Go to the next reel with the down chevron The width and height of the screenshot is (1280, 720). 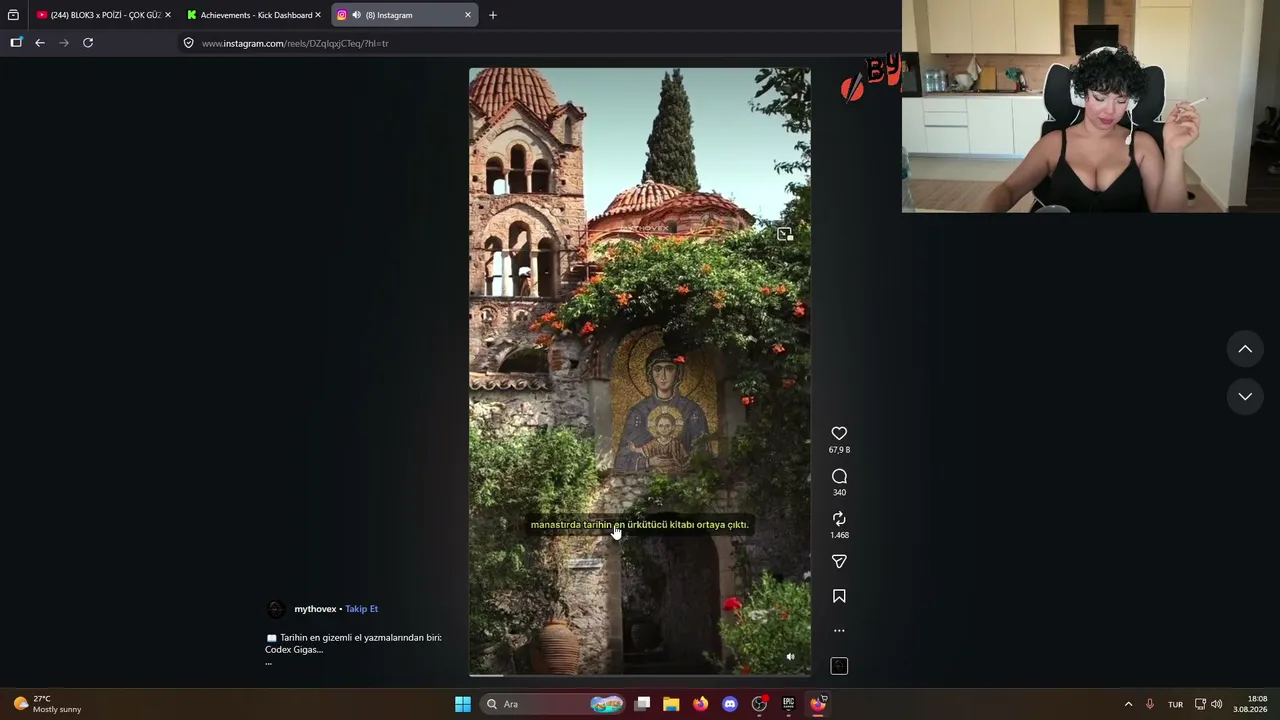pyautogui.click(x=1245, y=396)
